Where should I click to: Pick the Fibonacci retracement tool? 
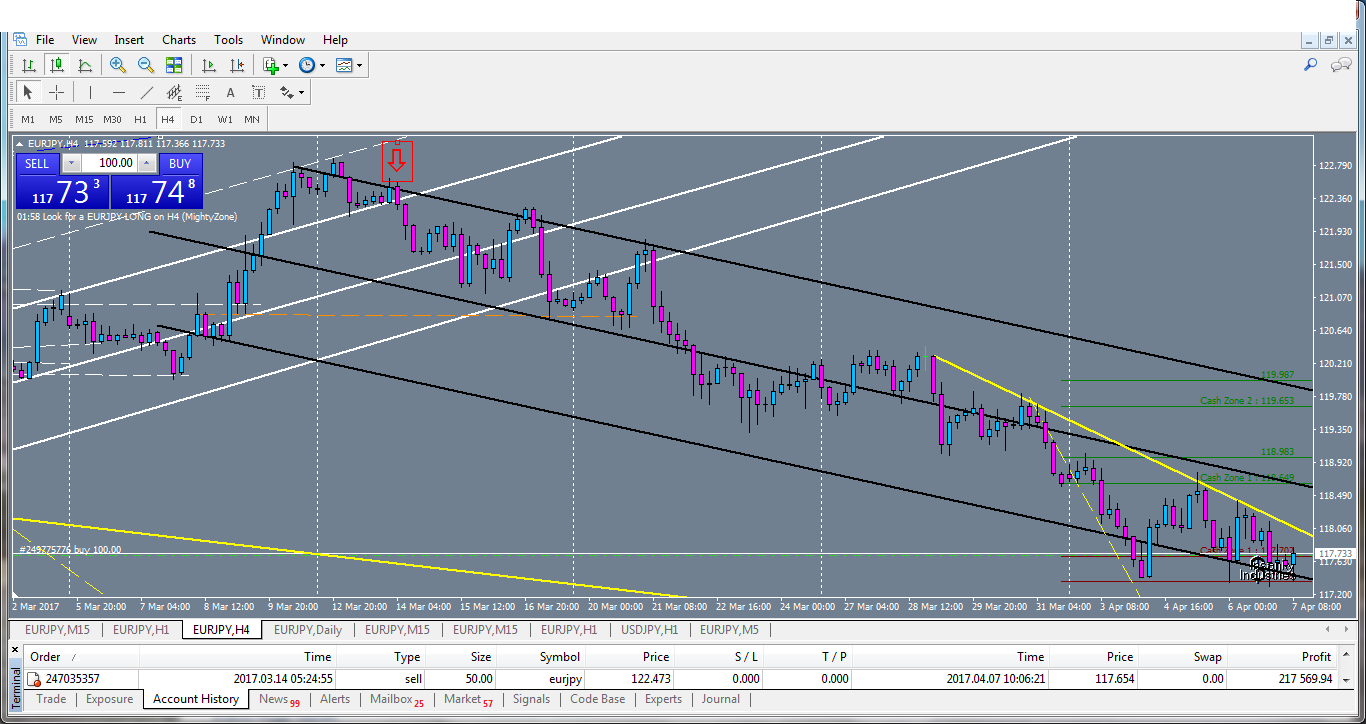203,92
